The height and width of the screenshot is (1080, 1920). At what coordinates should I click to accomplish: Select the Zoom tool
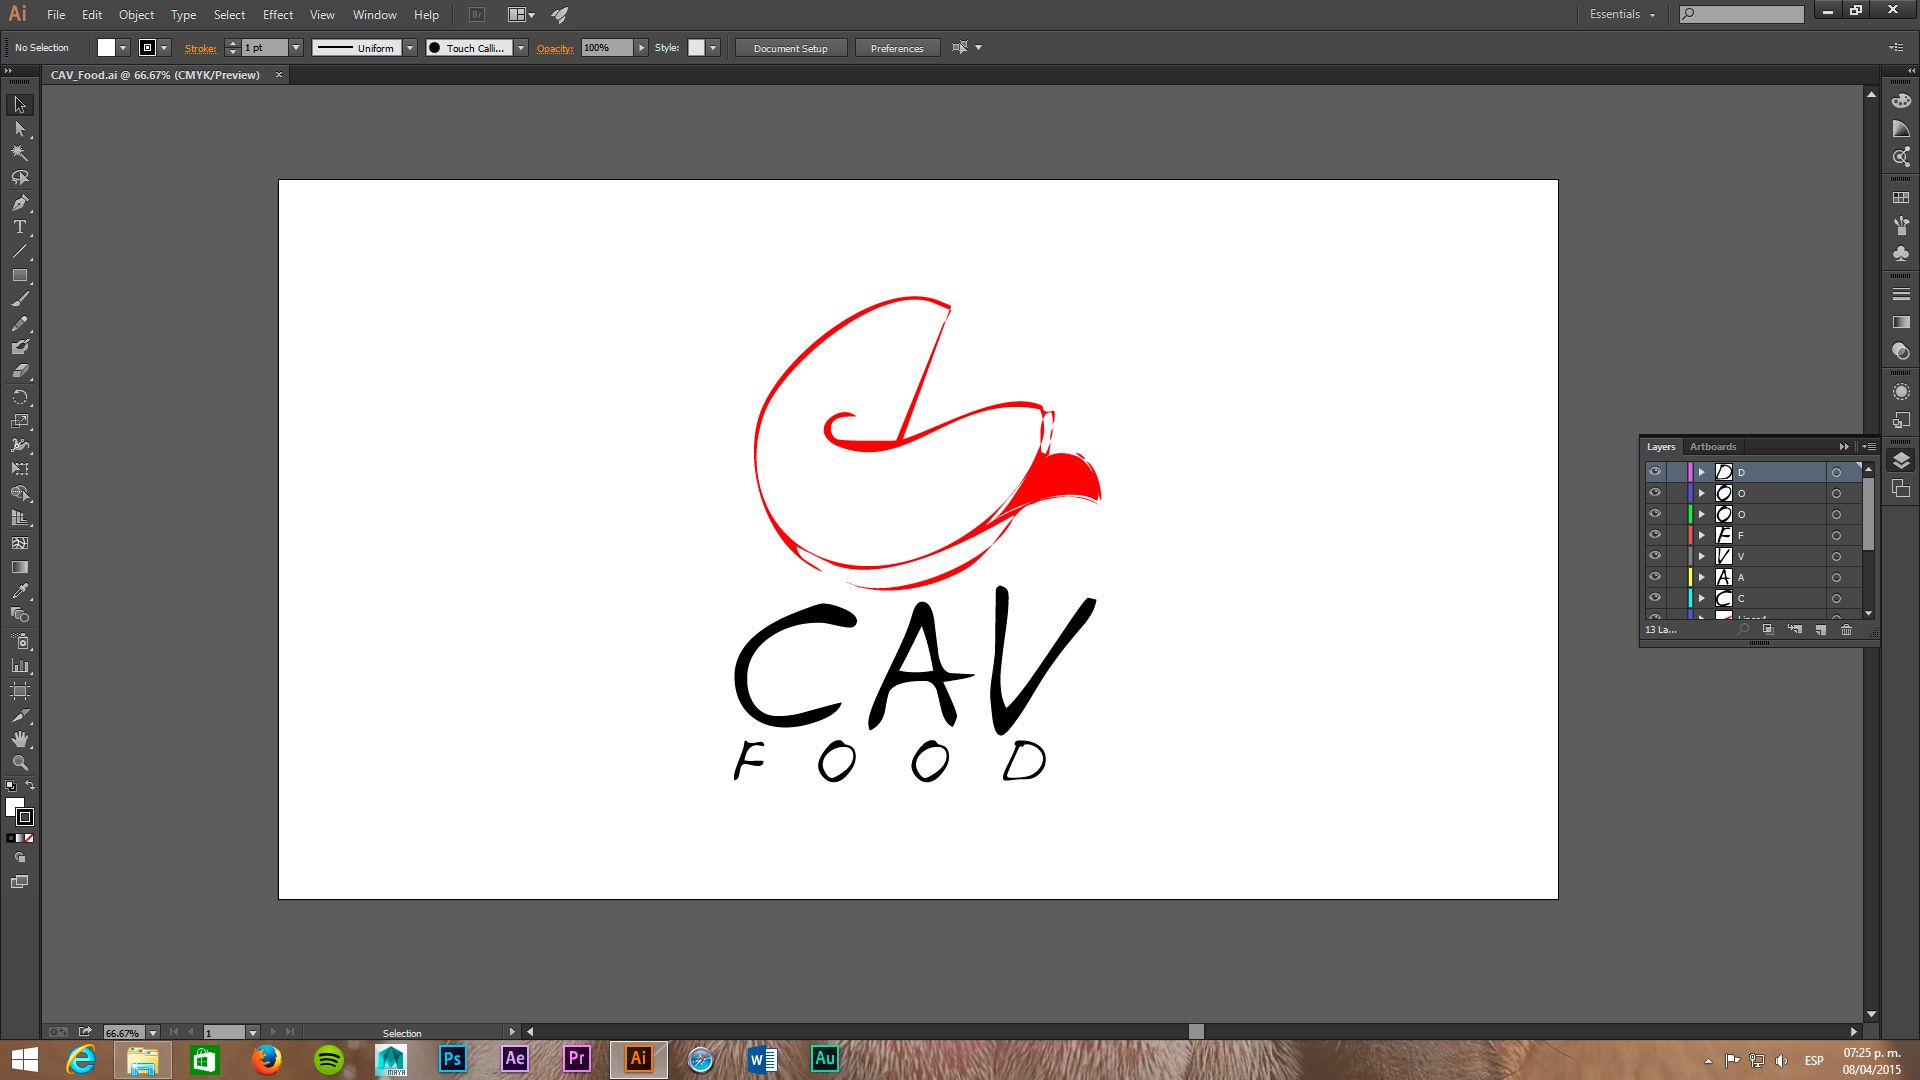point(19,763)
